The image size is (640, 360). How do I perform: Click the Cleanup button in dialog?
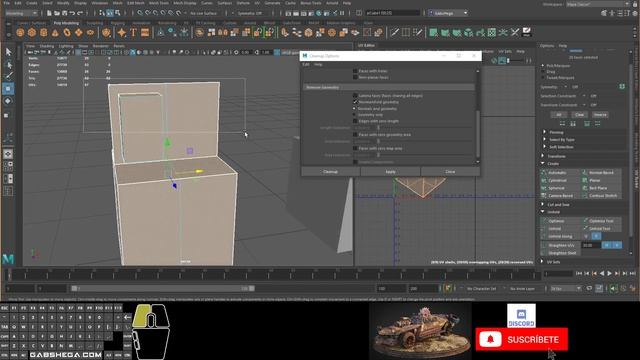331,172
